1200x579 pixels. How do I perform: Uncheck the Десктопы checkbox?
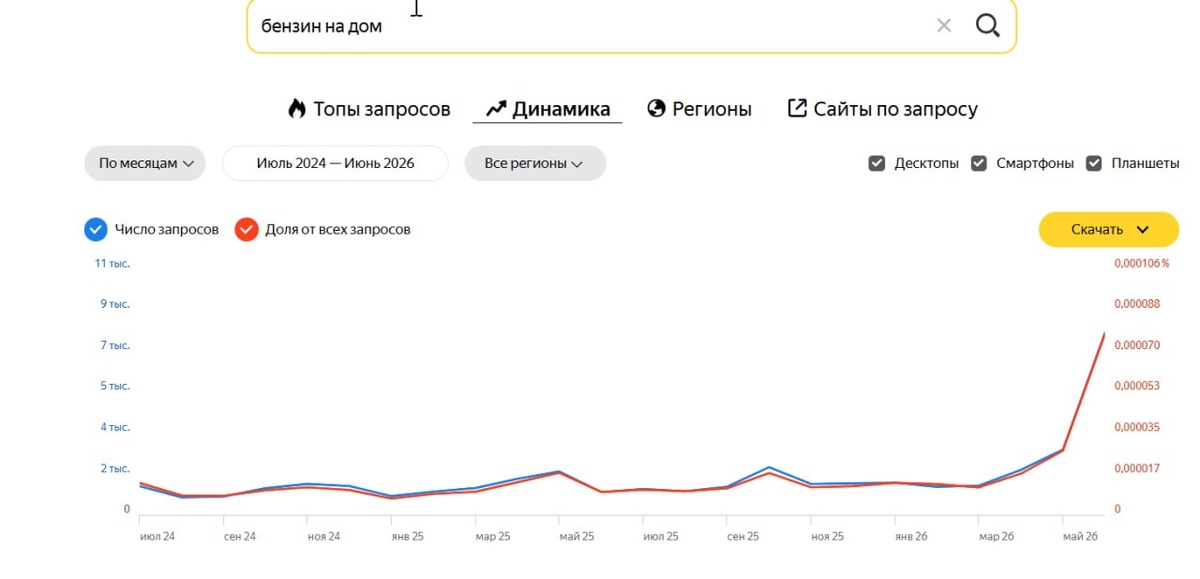tap(877, 163)
